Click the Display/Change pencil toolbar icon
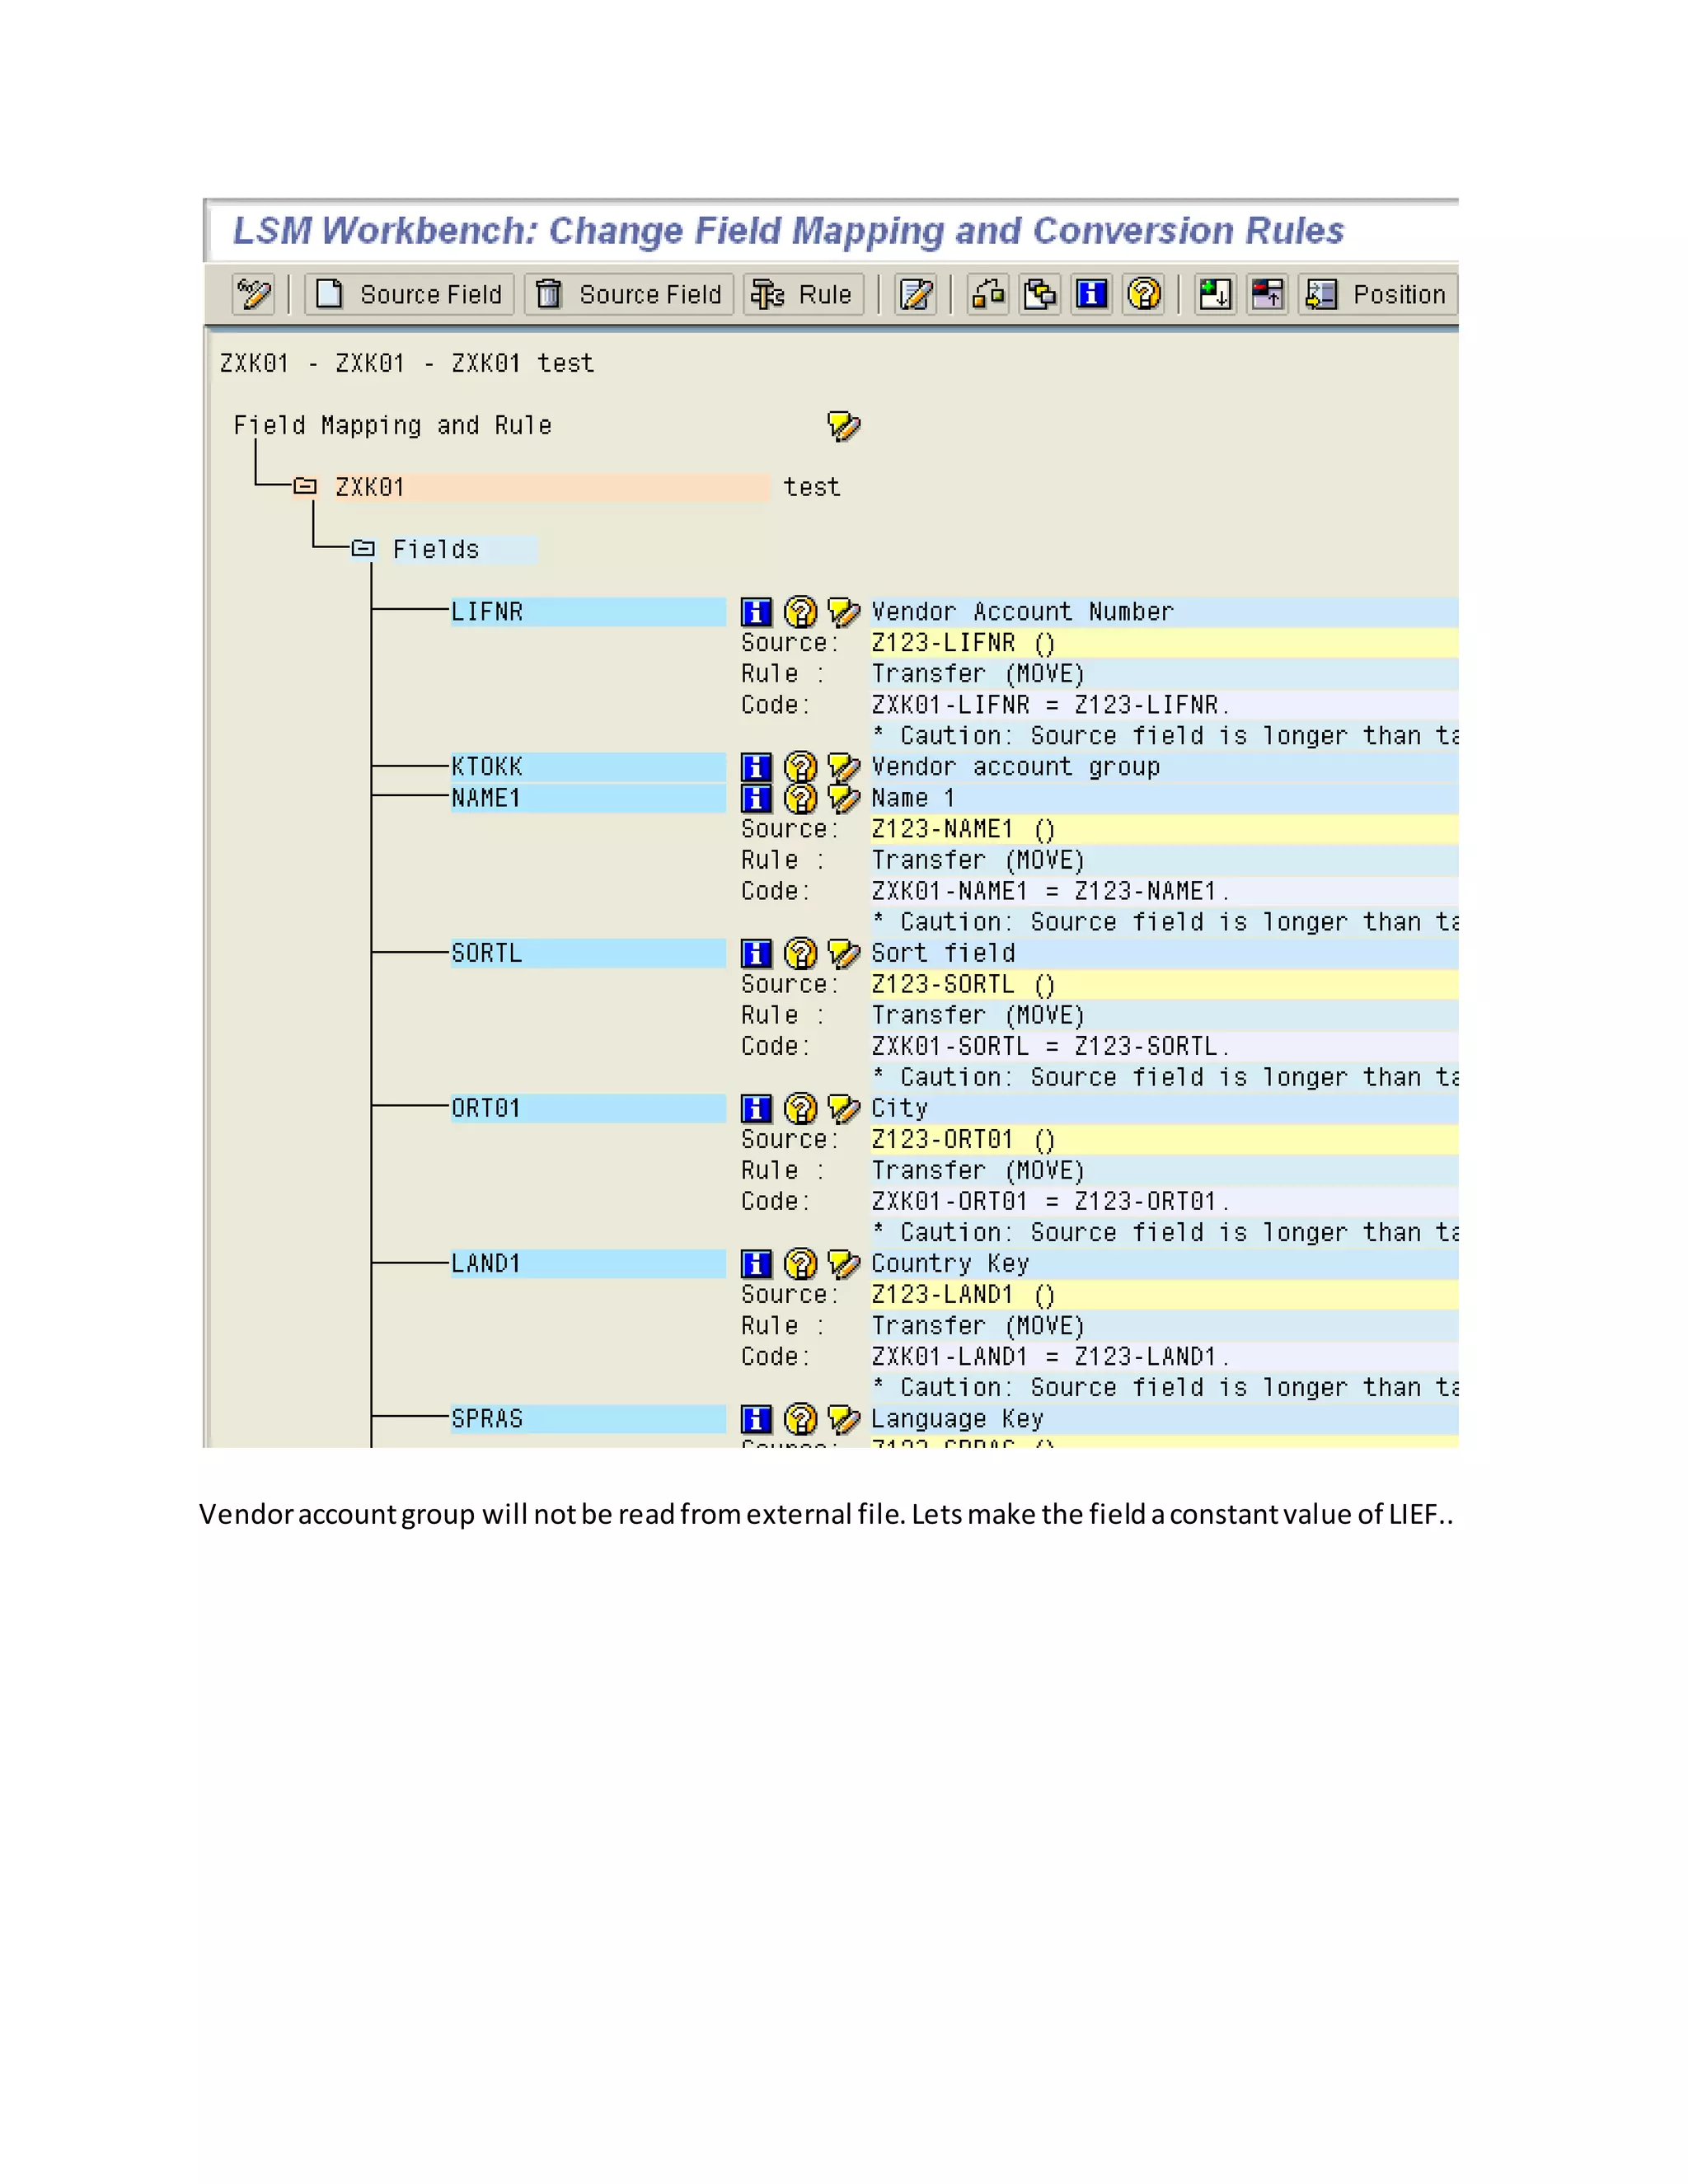The width and height of the screenshot is (1688, 2184). [254, 294]
